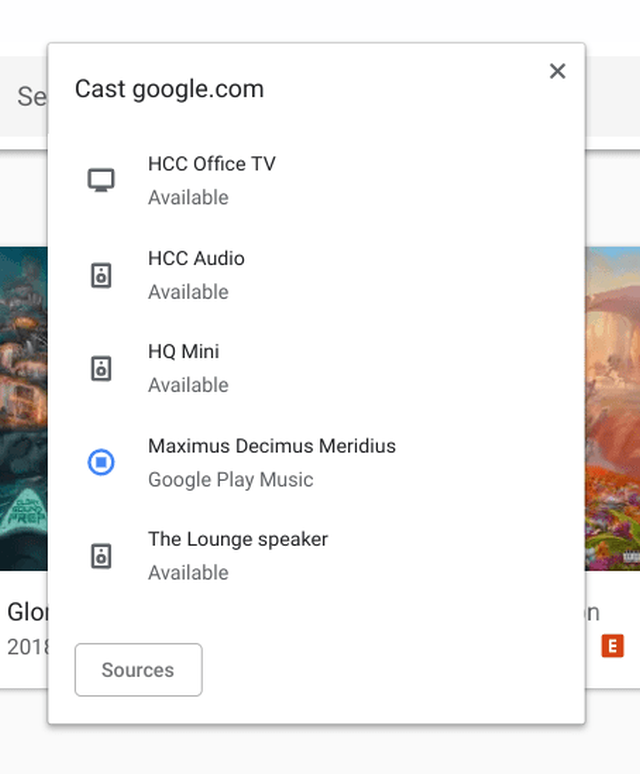Select HCC Office TV device name

pyautogui.click(x=212, y=164)
